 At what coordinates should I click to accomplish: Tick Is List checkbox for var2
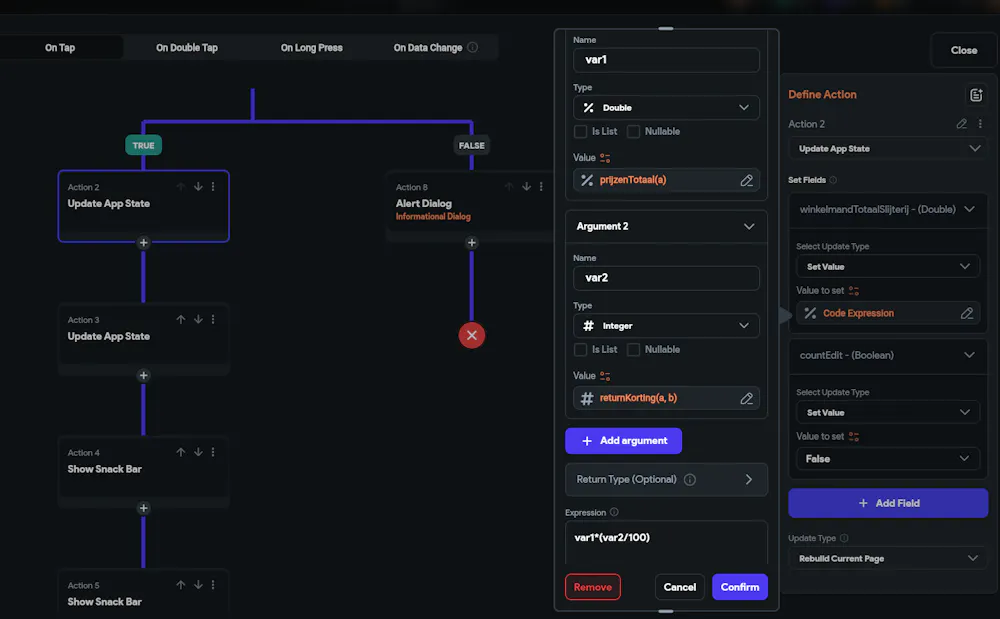(x=580, y=349)
